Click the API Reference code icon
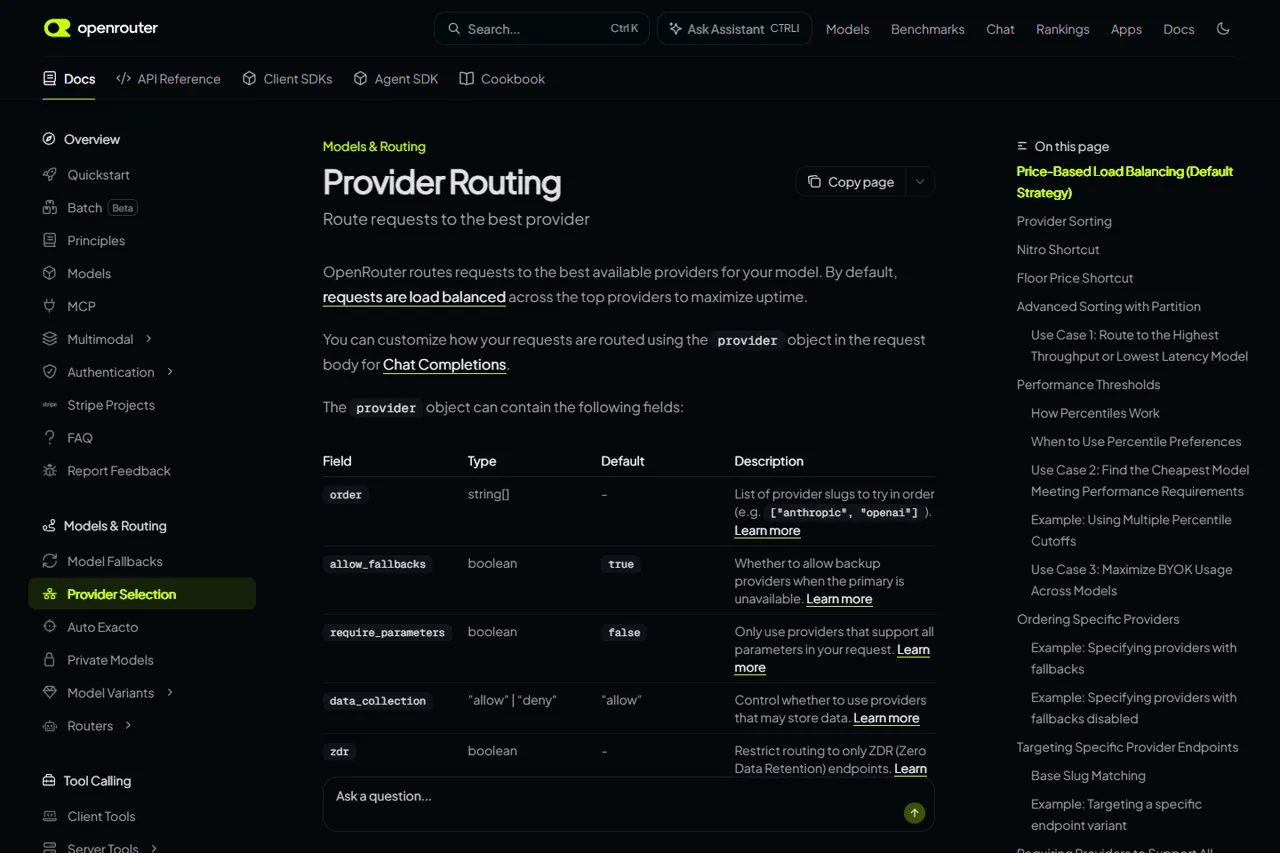Image resolution: width=1280 pixels, height=853 pixels. (x=123, y=78)
